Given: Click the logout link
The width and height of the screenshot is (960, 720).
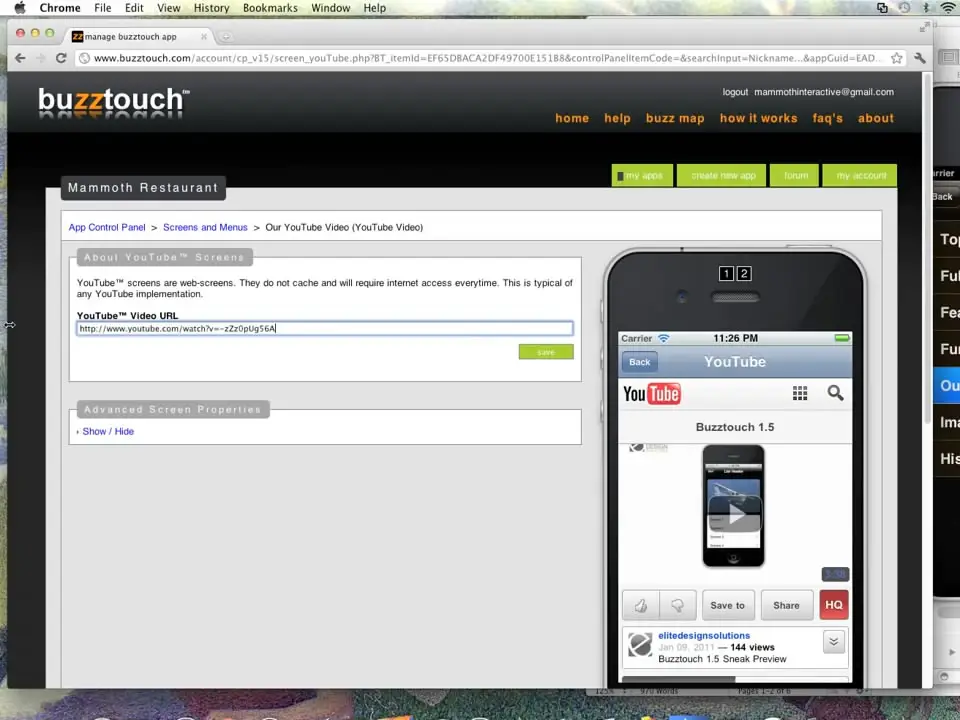Looking at the screenshot, I should 735,92.
